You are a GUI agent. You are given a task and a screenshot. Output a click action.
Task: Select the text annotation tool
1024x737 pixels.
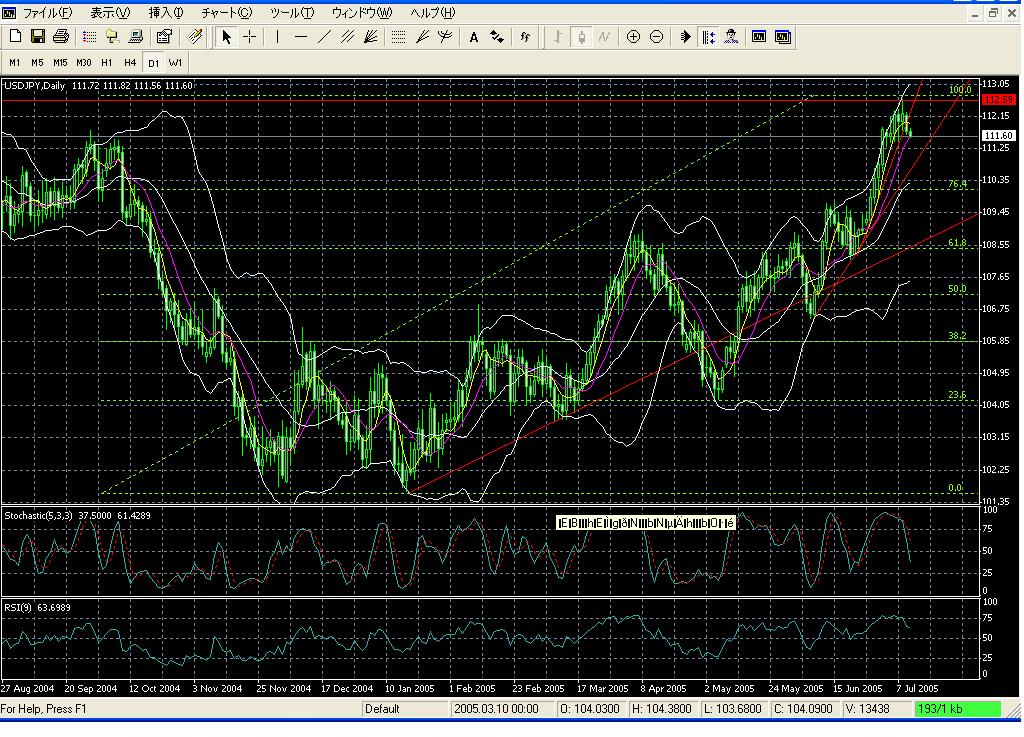(x=473, y=37)
